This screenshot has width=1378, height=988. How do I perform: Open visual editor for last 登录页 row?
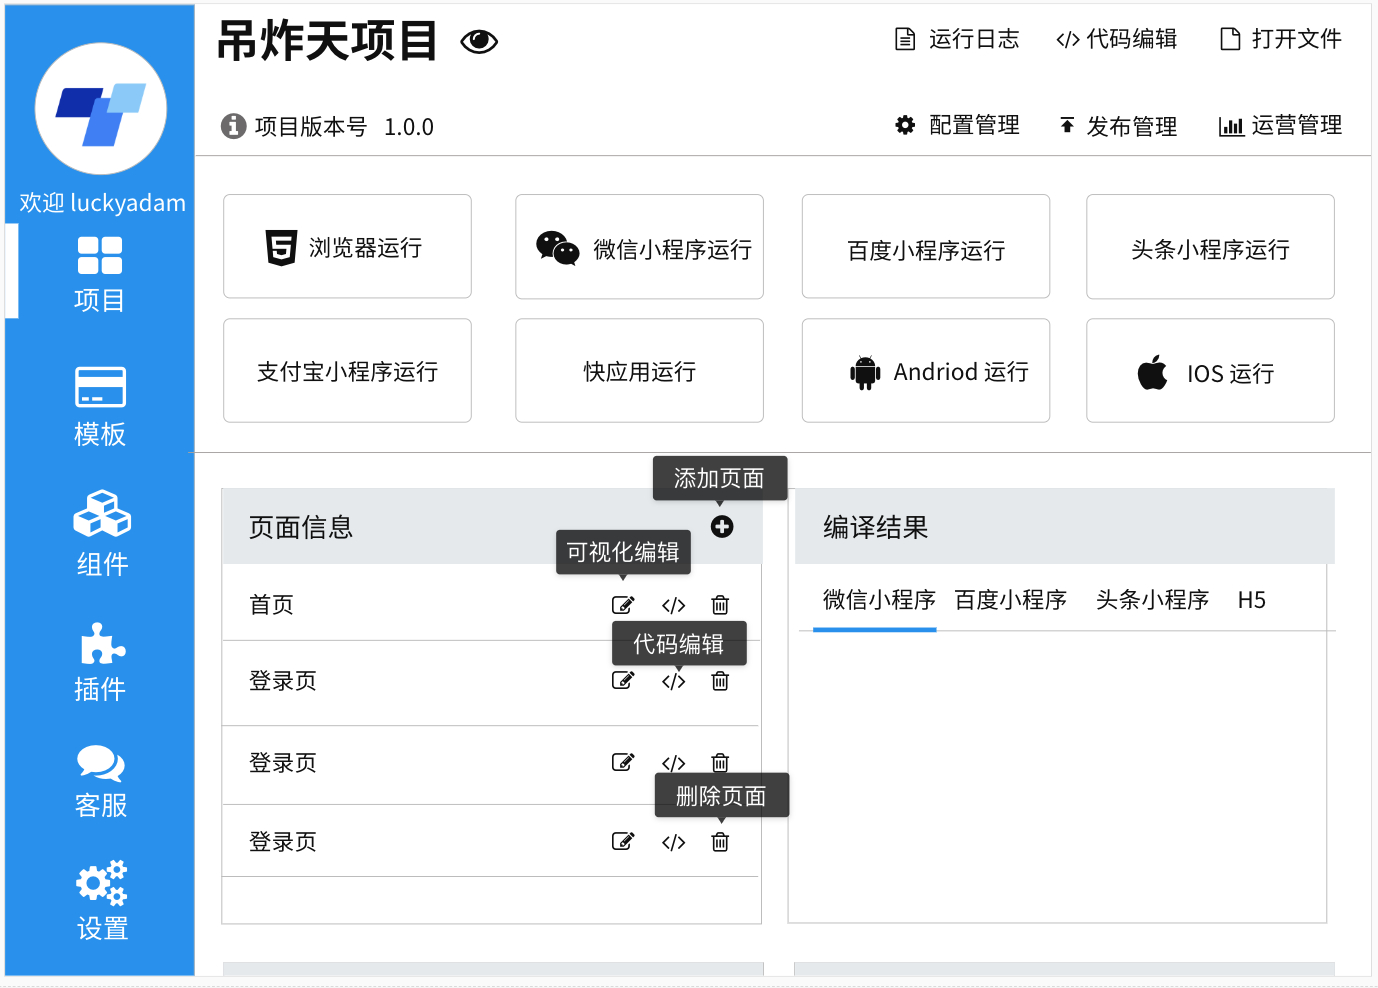coord(623,841)
